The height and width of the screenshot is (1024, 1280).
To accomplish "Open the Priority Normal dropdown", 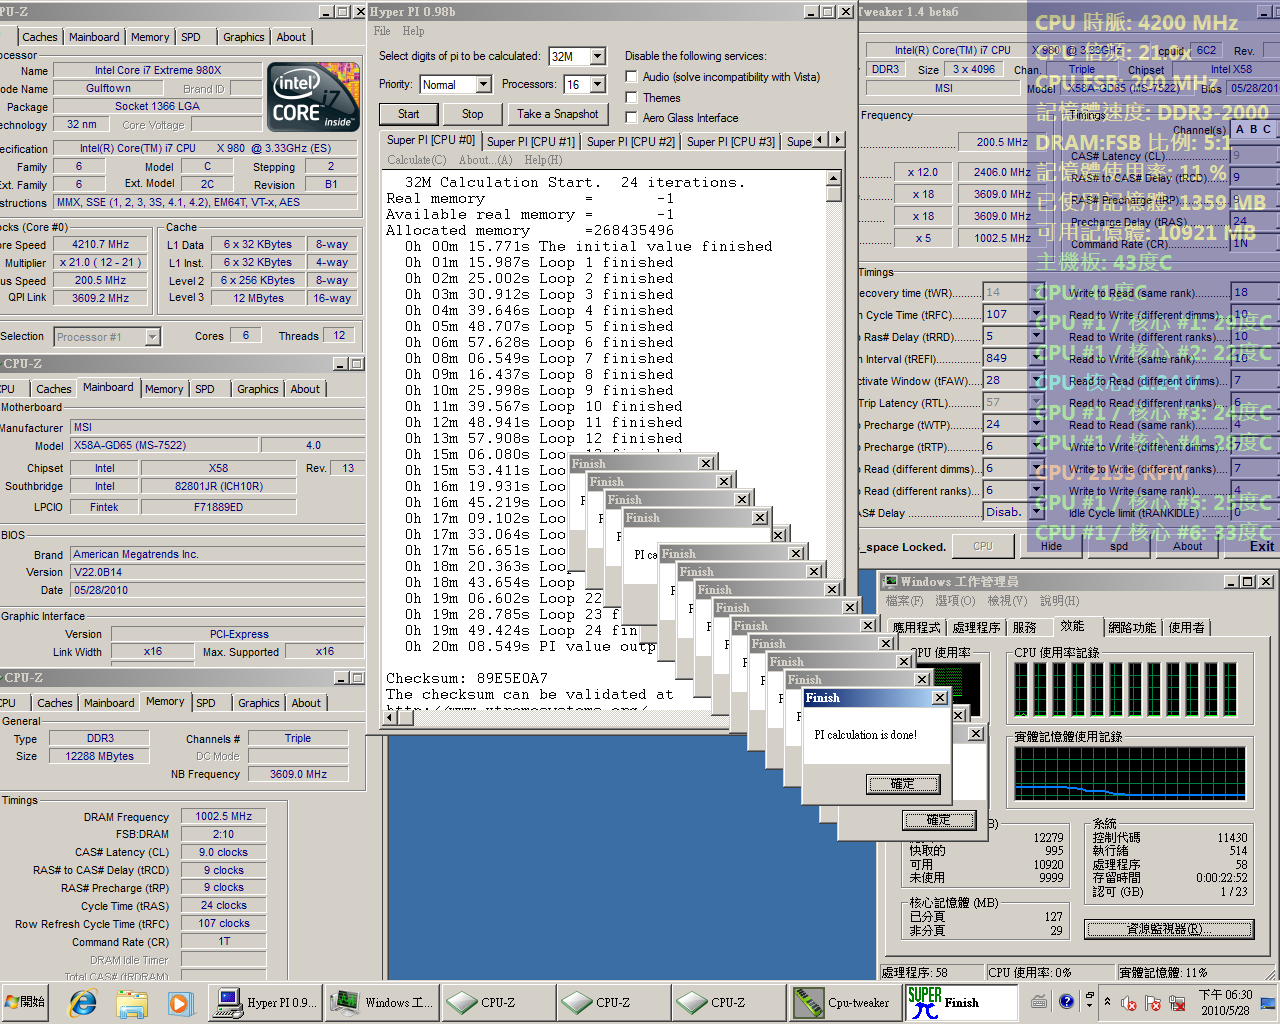I will tap(483, 84).
